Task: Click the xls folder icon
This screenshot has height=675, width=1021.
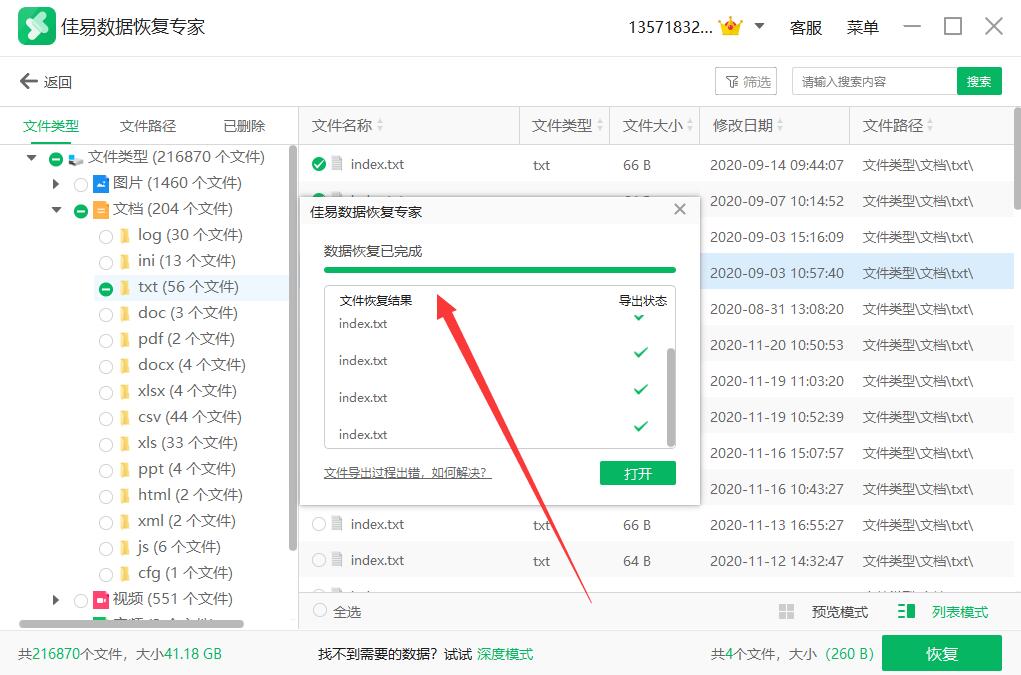Action: tap(124, 444)
